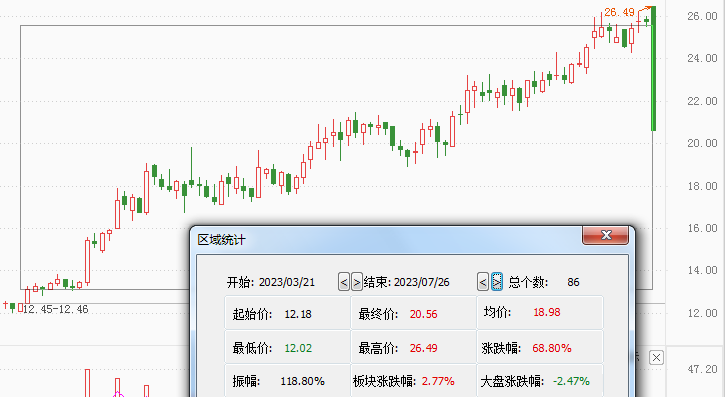Click the 最终价 value 20.56
Image resolution: width=725 pixels, height=397 pixels.
[424, 314]
